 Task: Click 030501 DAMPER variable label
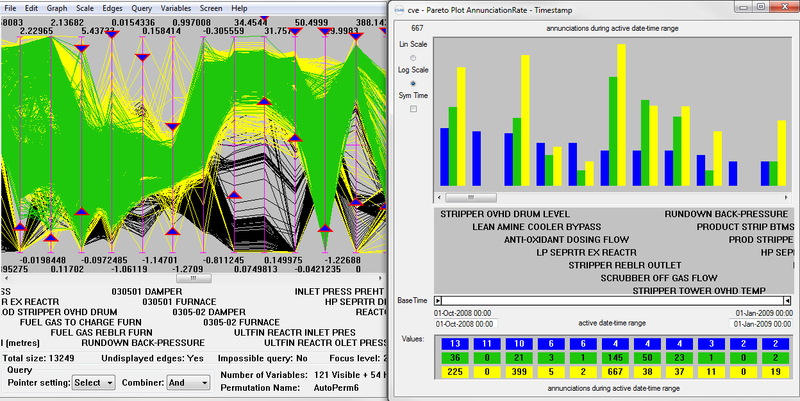tap(147, 292)
